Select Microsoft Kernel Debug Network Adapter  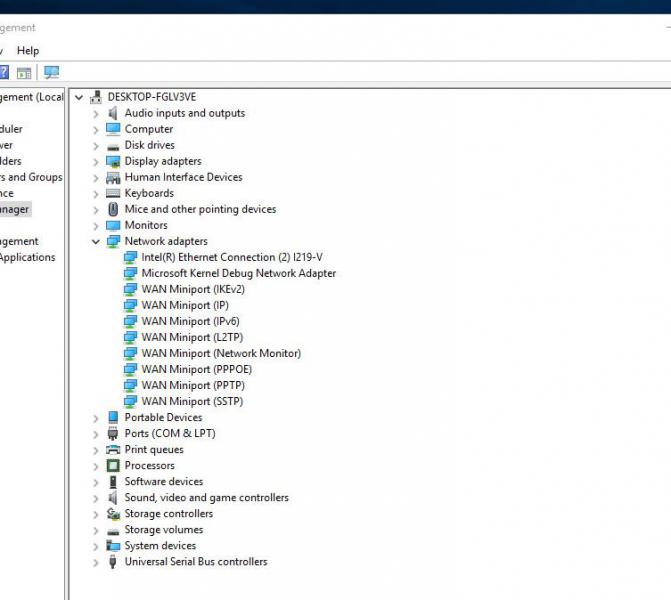point(238,273)
